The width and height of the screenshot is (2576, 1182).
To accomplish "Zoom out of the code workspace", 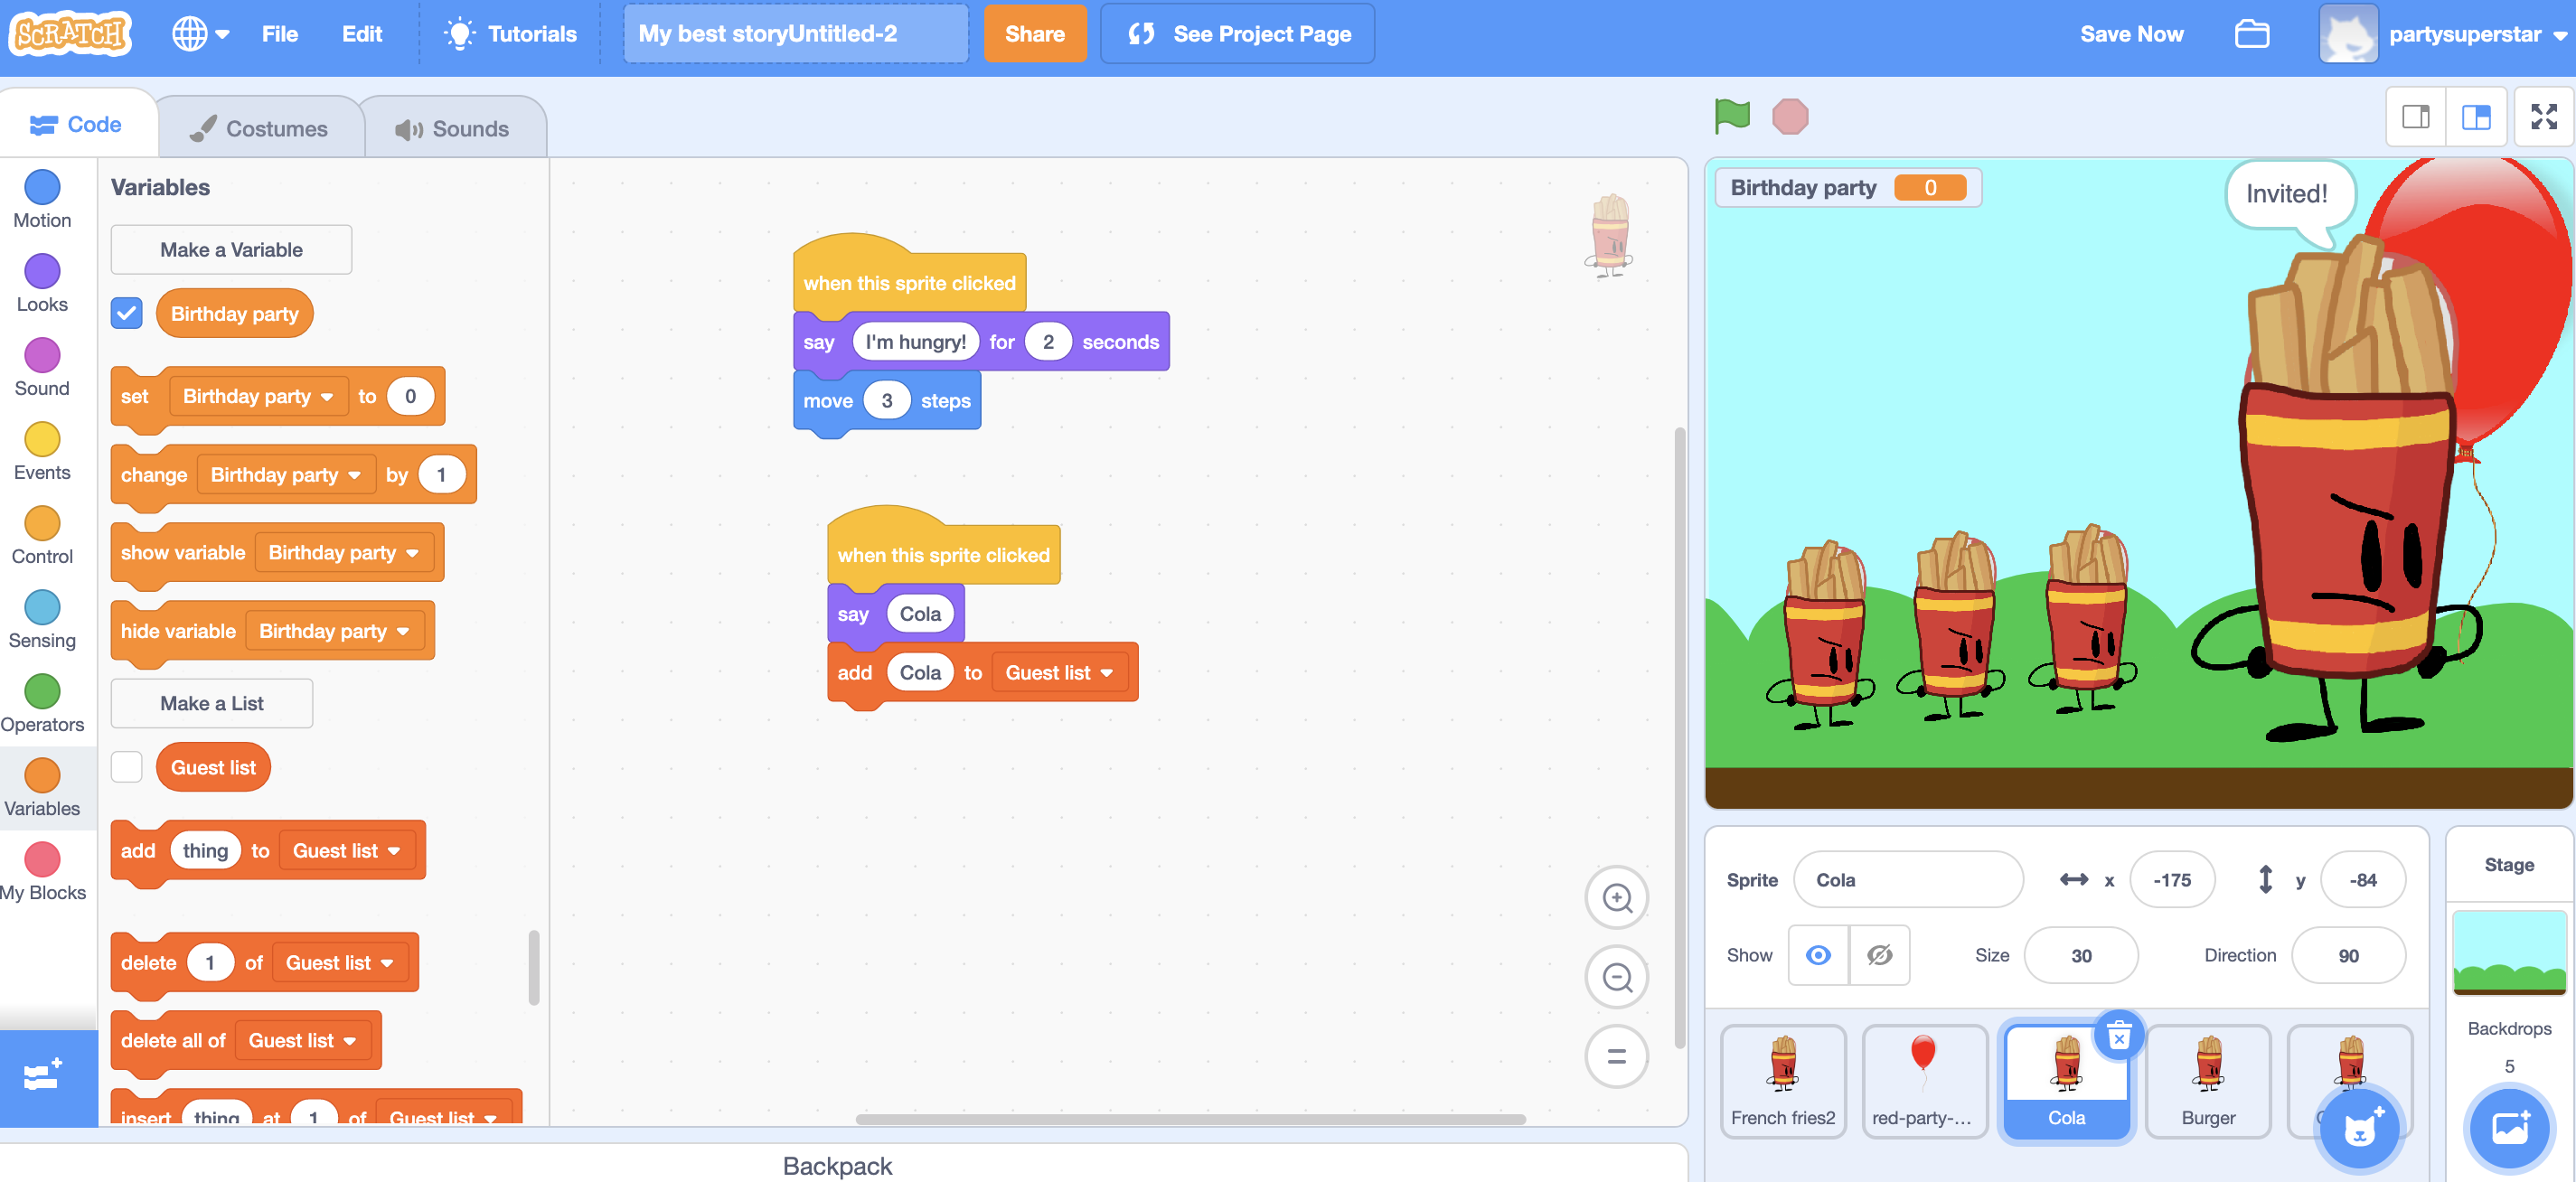I will click(x=1616, y=976).
